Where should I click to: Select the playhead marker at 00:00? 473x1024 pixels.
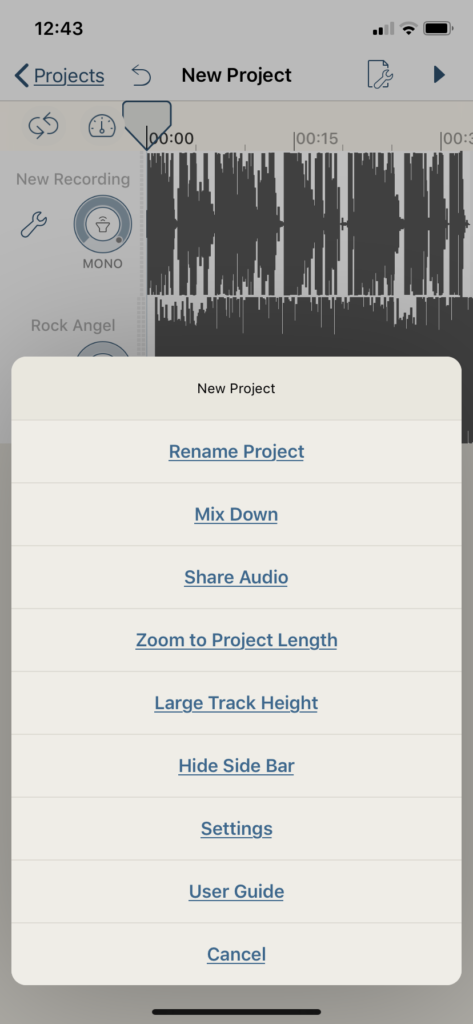pyautogui.click(x=147, y=125)
